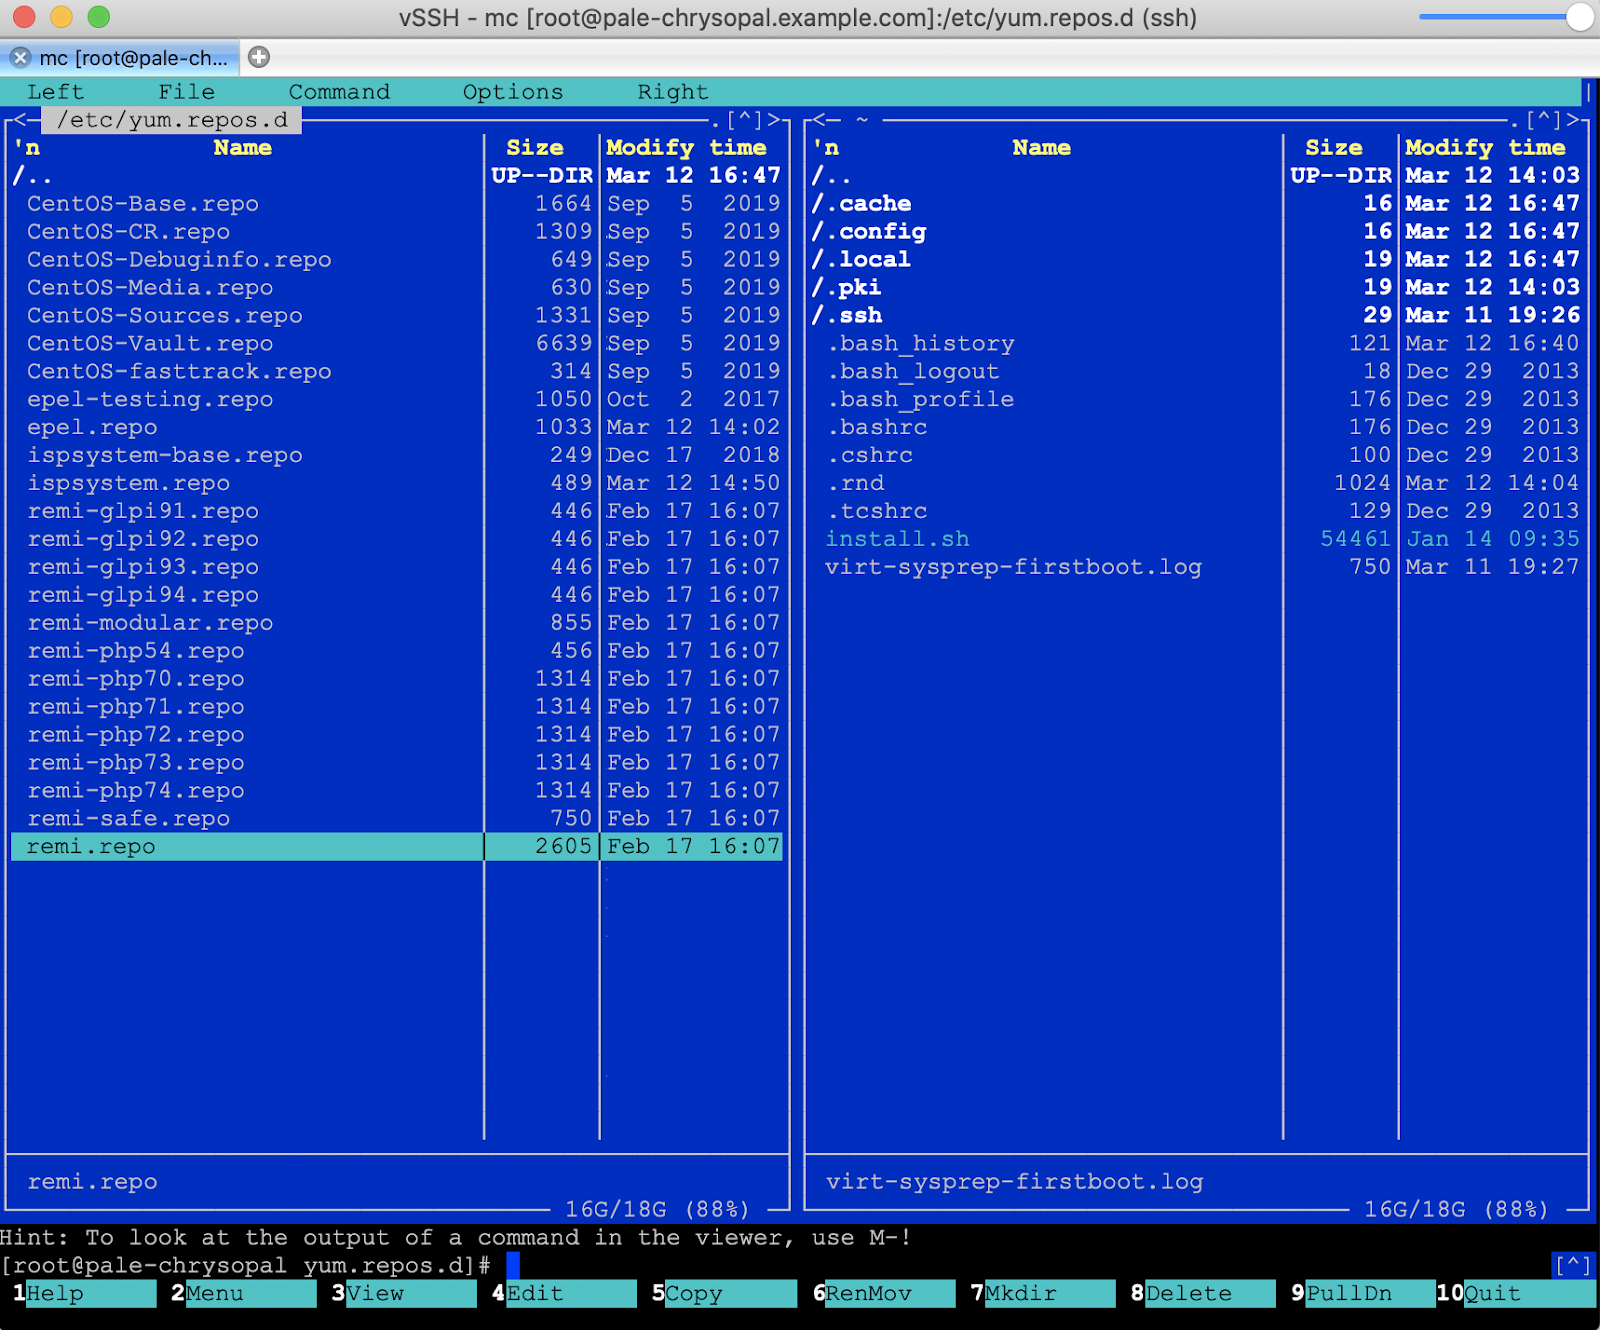Sort right panel by Modify time
This screenshot has height=1330, width=1600.
tap(1485, 148)
